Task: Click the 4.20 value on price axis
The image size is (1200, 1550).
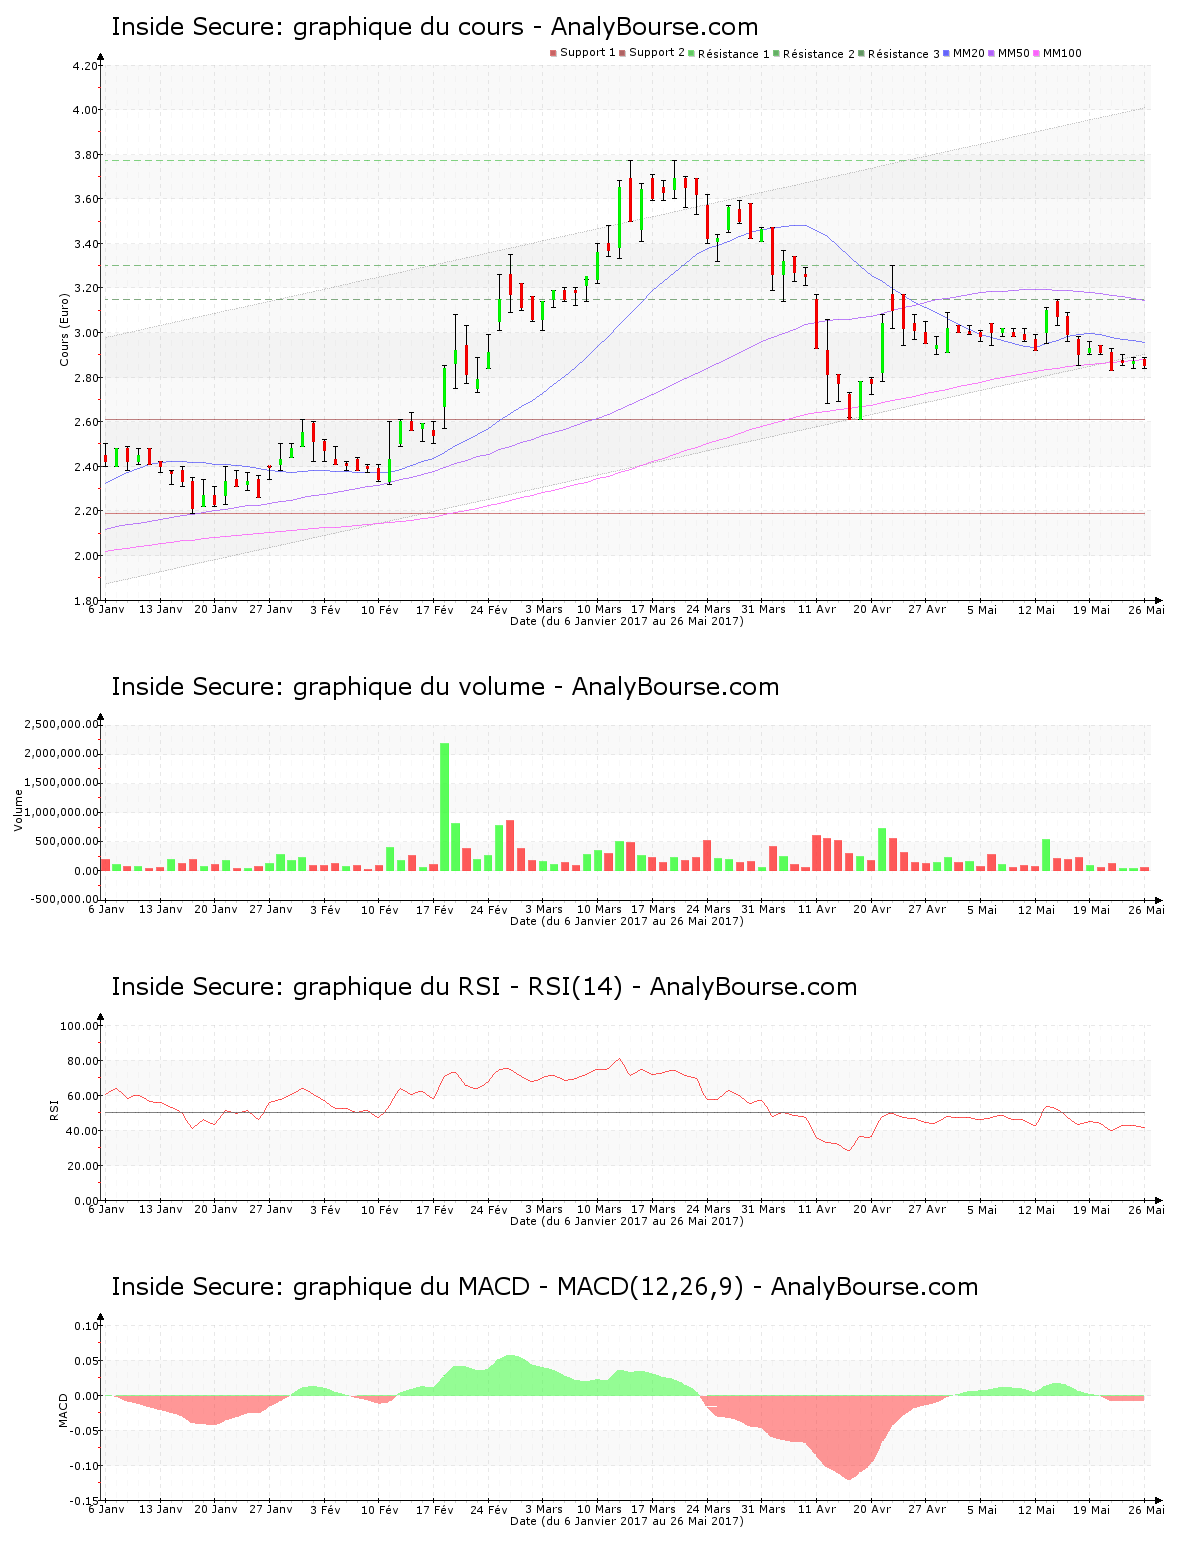Action: click(86, 66)
